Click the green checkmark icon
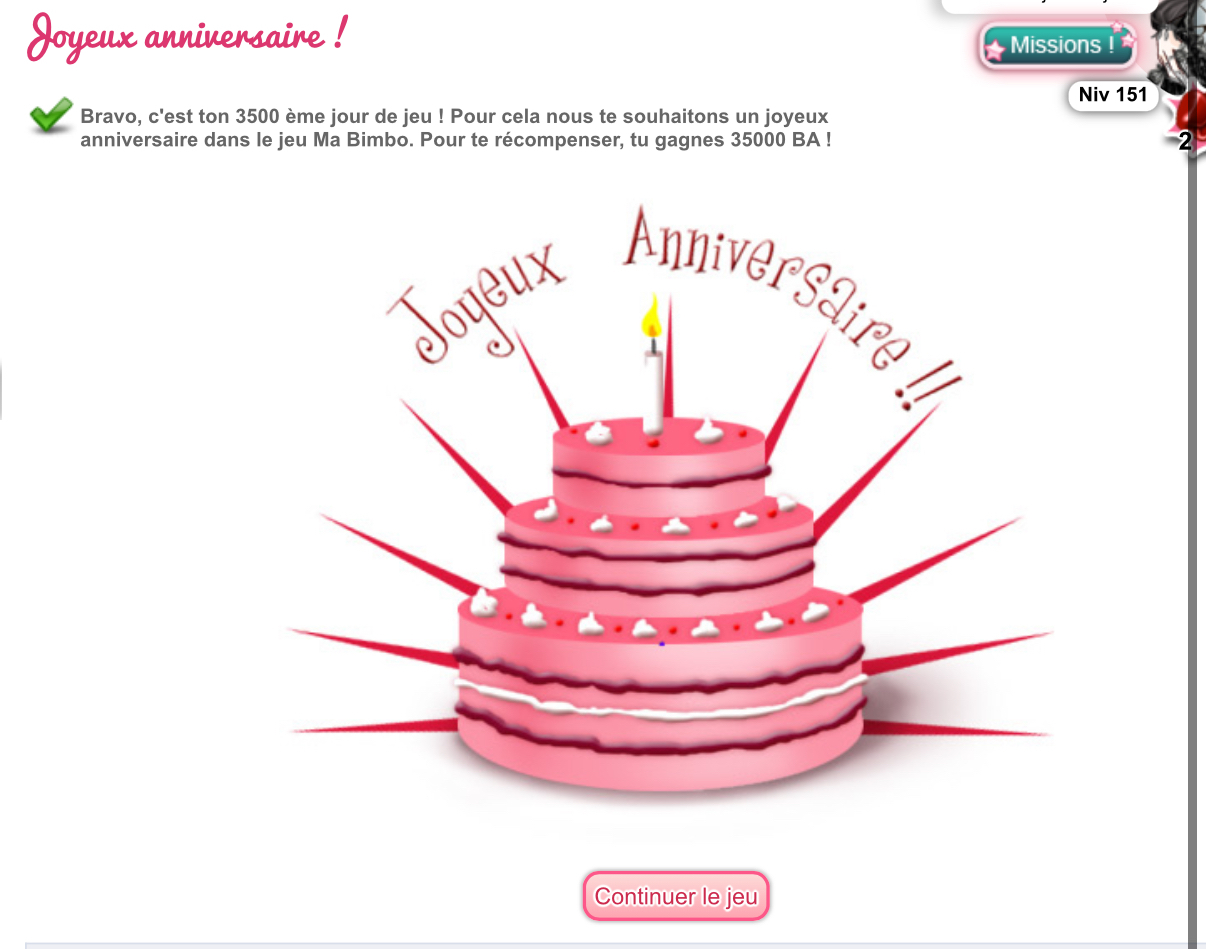 [50, 115]
